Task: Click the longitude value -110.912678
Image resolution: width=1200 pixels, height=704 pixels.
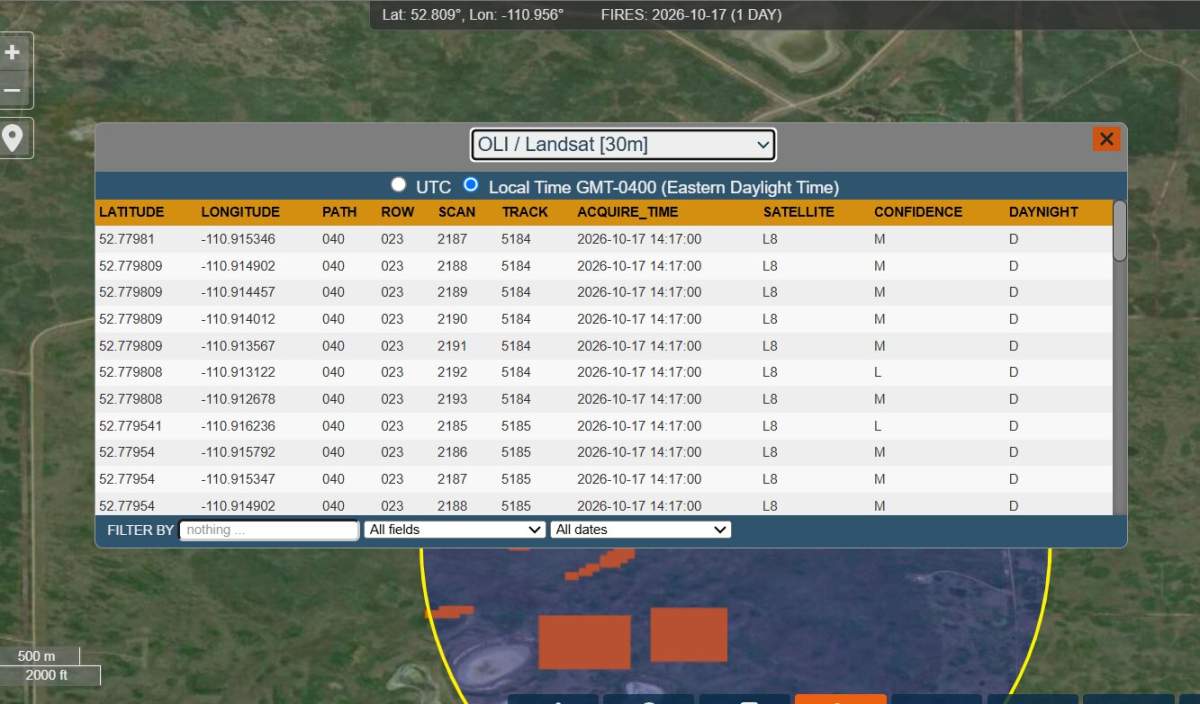Action: [238, 399]
